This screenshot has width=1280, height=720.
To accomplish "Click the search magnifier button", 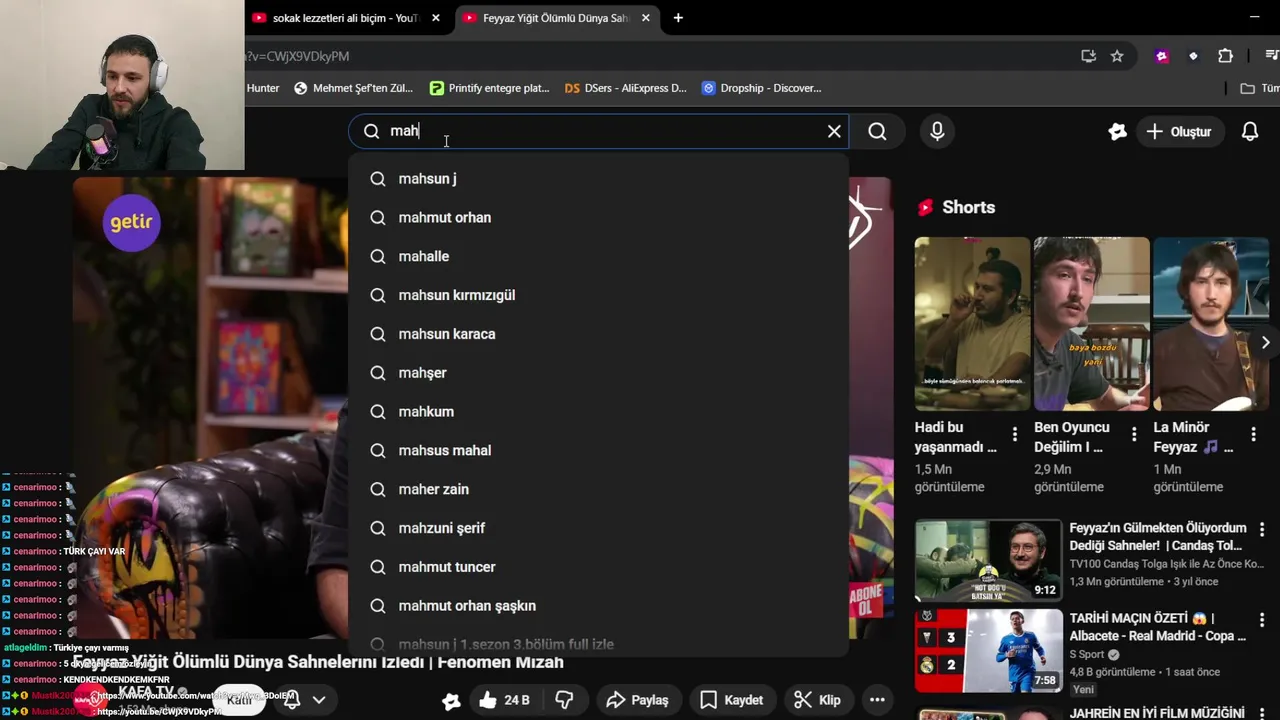I will click(x=877, y=131).
